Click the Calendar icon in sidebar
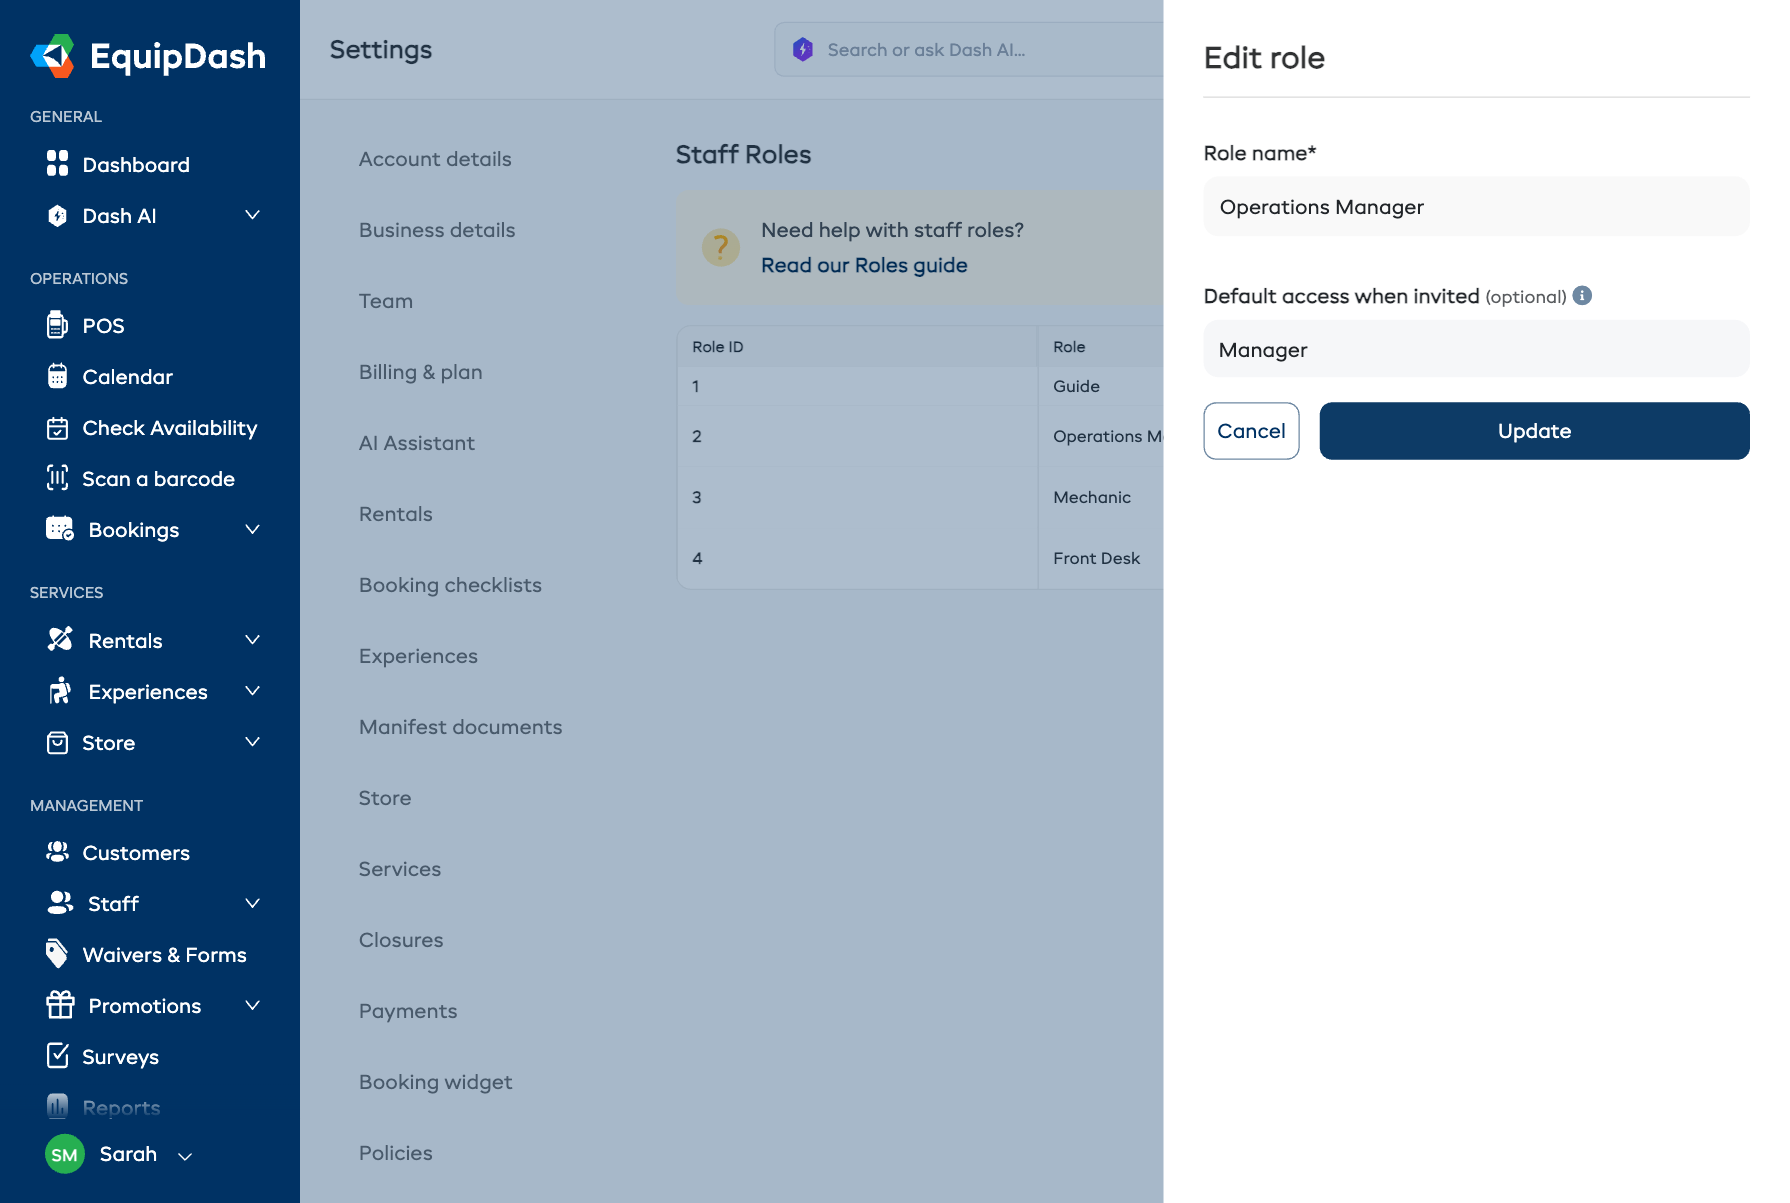This screenshot has width=1790, height=1203. pyautogui.click(x=58, y=376)
